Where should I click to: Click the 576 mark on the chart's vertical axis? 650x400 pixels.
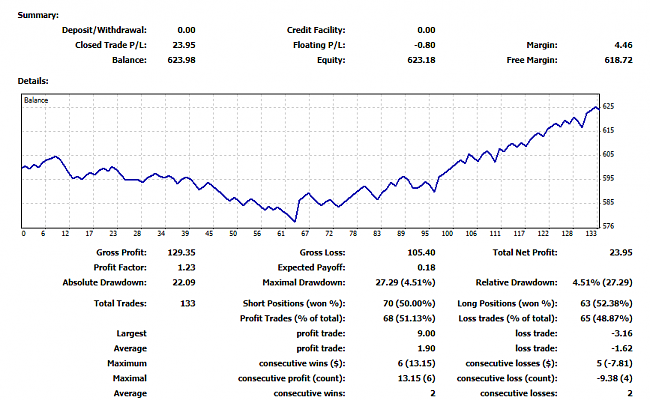point(608,226)
